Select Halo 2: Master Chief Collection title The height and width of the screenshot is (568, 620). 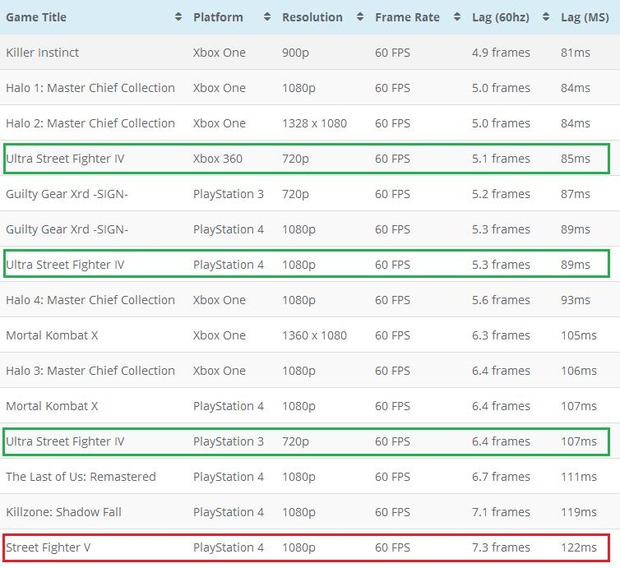(x=90, y=123)
